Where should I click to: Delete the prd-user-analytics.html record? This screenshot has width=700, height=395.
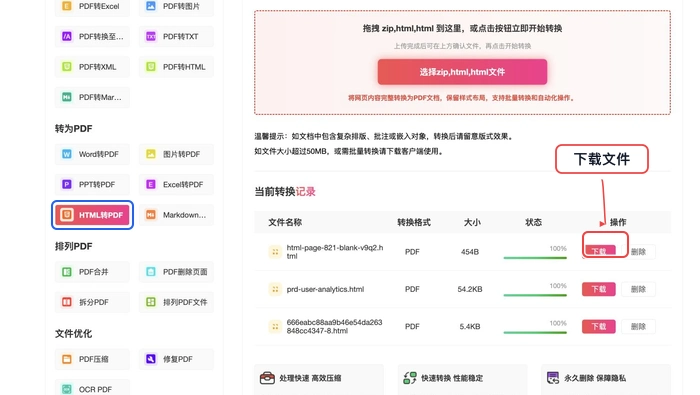click(x=638, y=289)
